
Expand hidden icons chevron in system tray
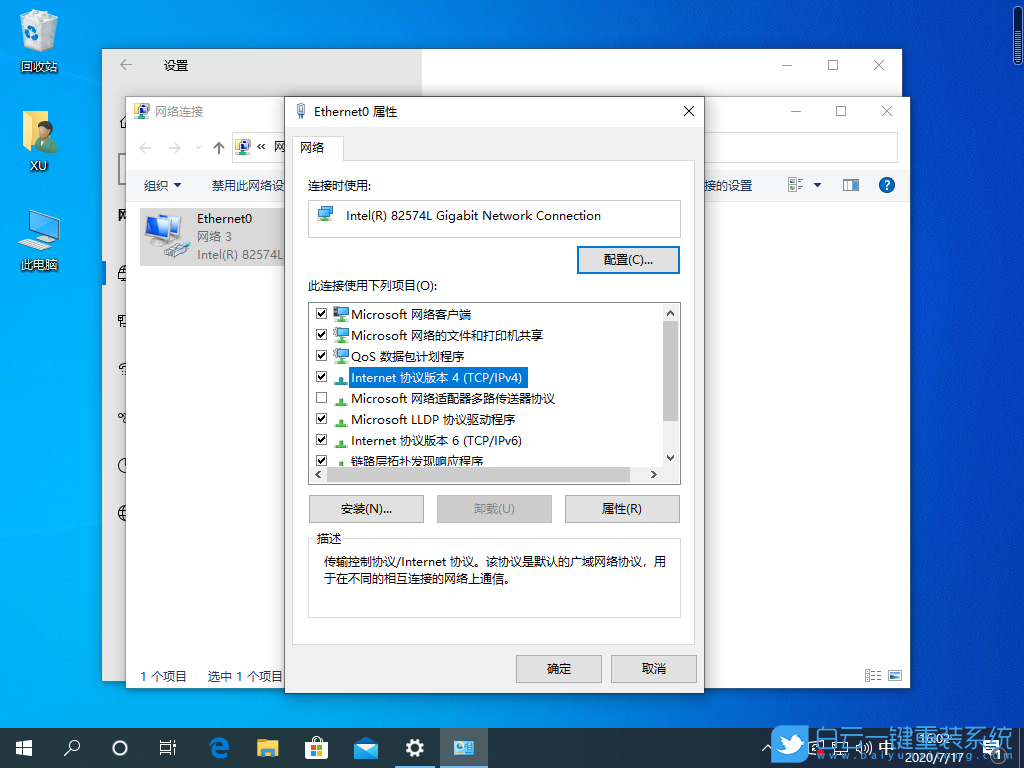click(x=767, y=747)
